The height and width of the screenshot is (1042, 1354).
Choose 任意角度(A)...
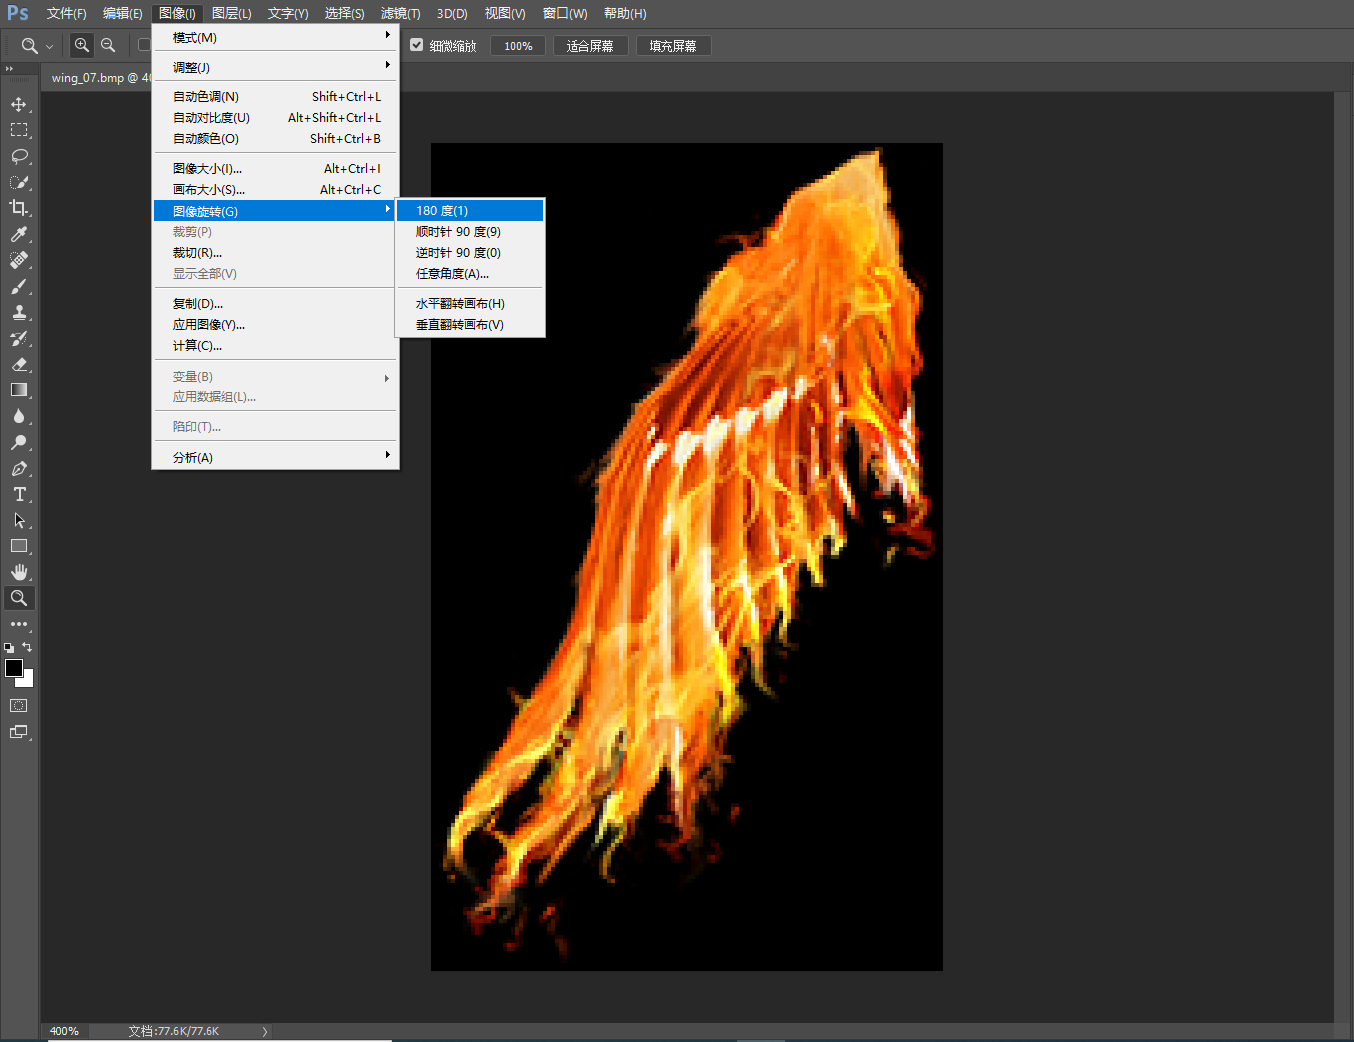tap(470, 273)
